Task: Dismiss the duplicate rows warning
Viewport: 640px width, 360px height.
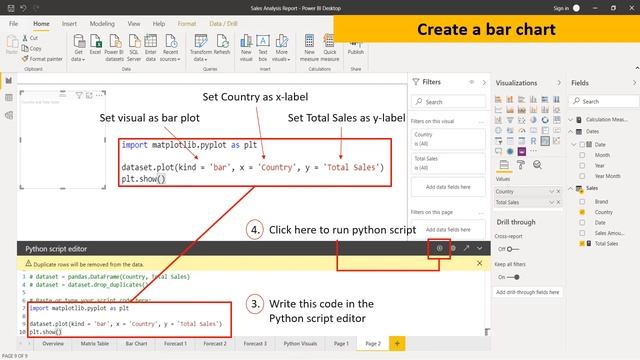Action: pos(480,264)
